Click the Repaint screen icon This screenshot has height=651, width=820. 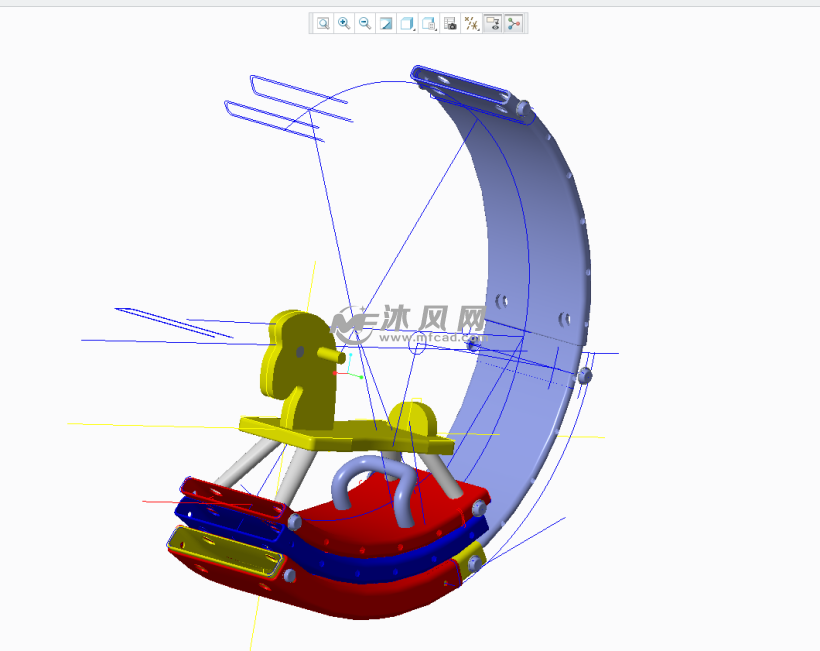click(386, 23)
